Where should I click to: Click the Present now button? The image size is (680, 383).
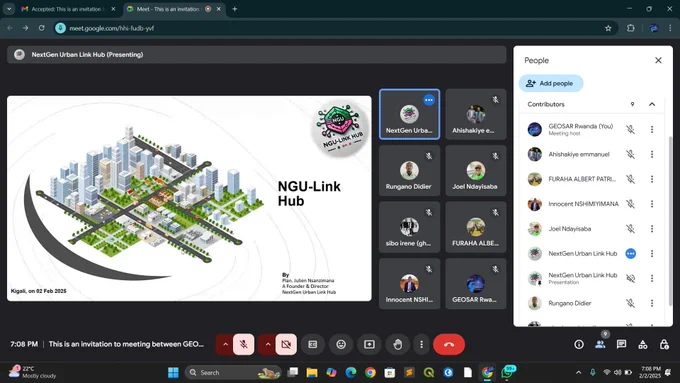click(369, 344)
